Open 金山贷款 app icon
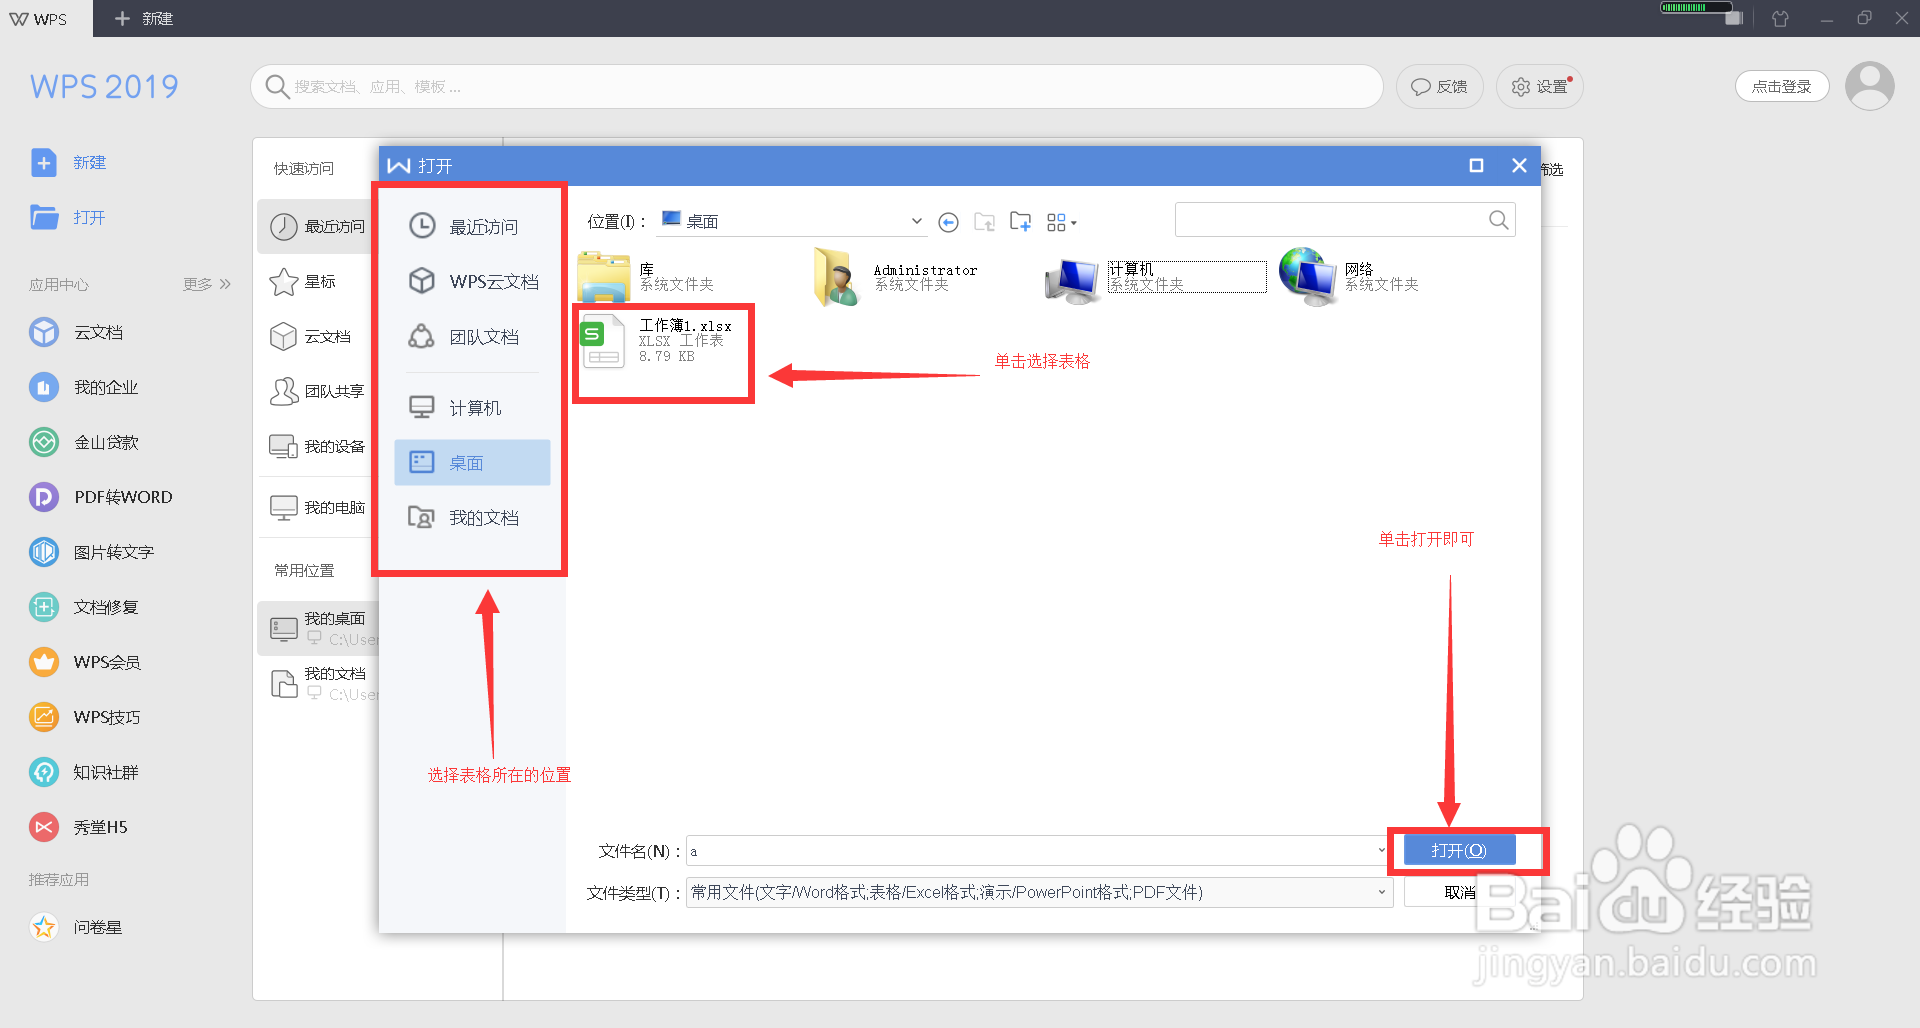 click(44, 442)
